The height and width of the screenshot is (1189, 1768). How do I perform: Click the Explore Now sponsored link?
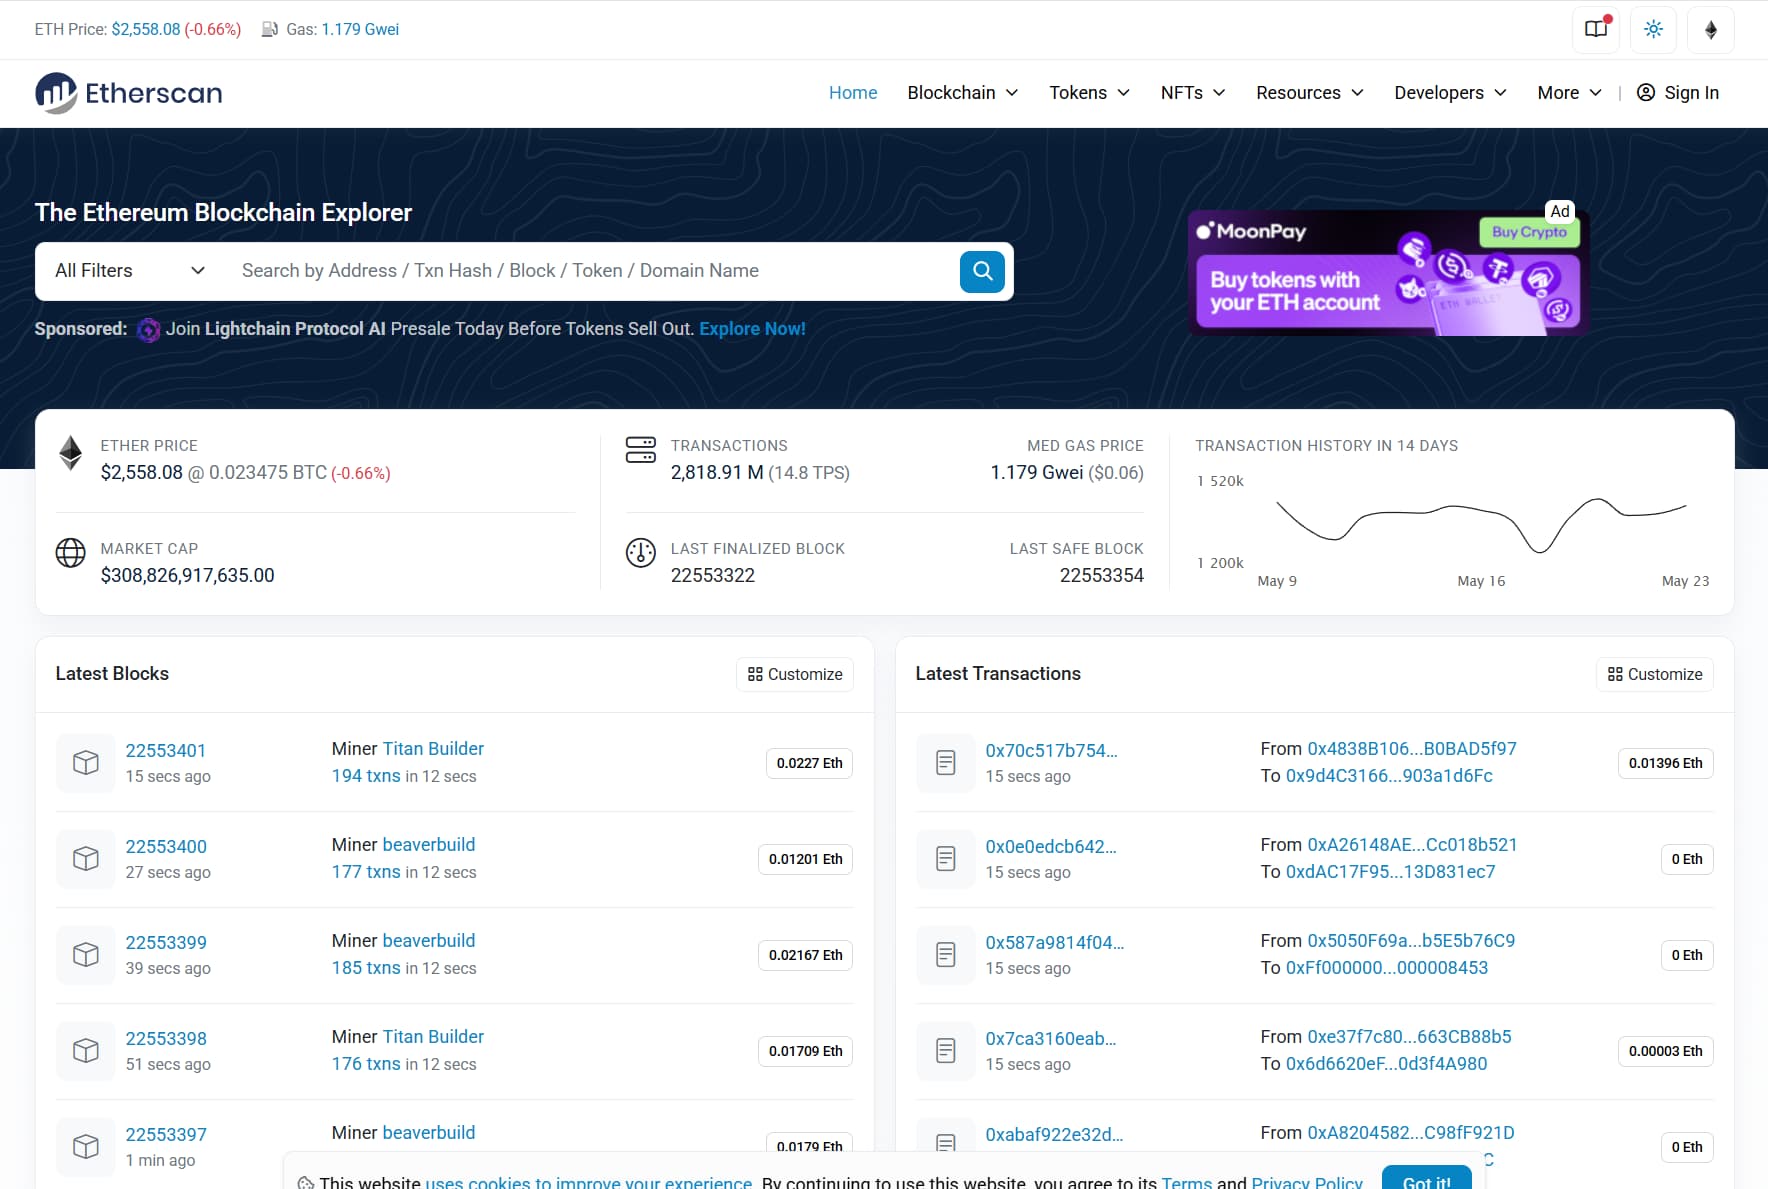(x=751, y=328)
